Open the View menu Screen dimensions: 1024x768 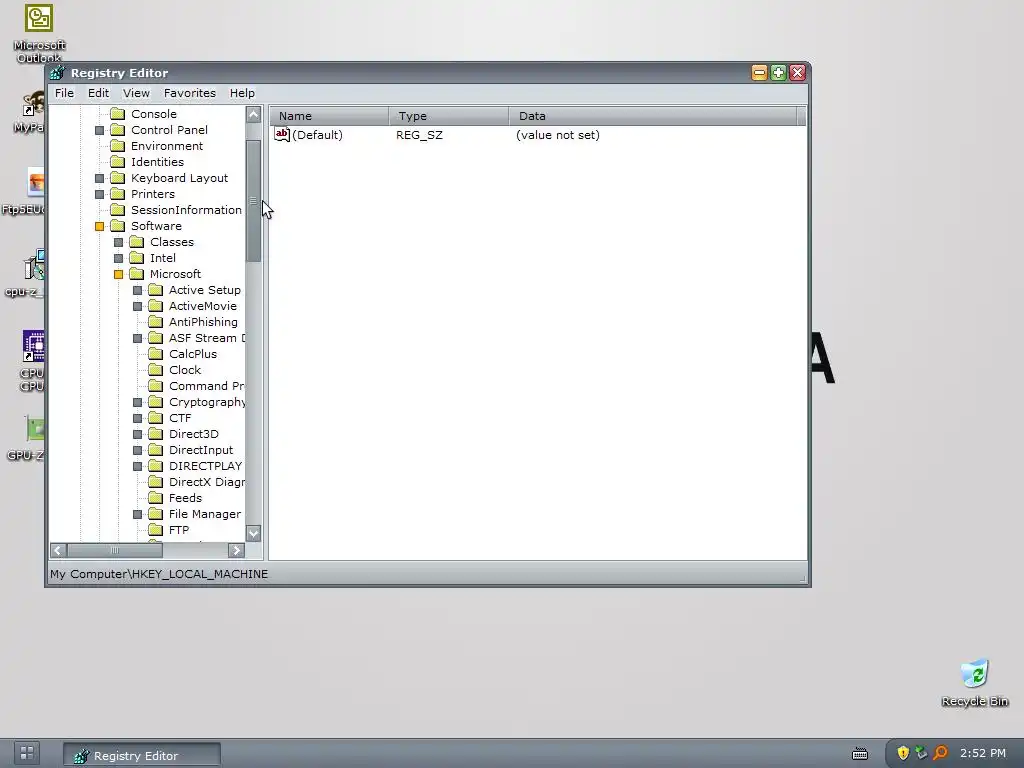136,93
